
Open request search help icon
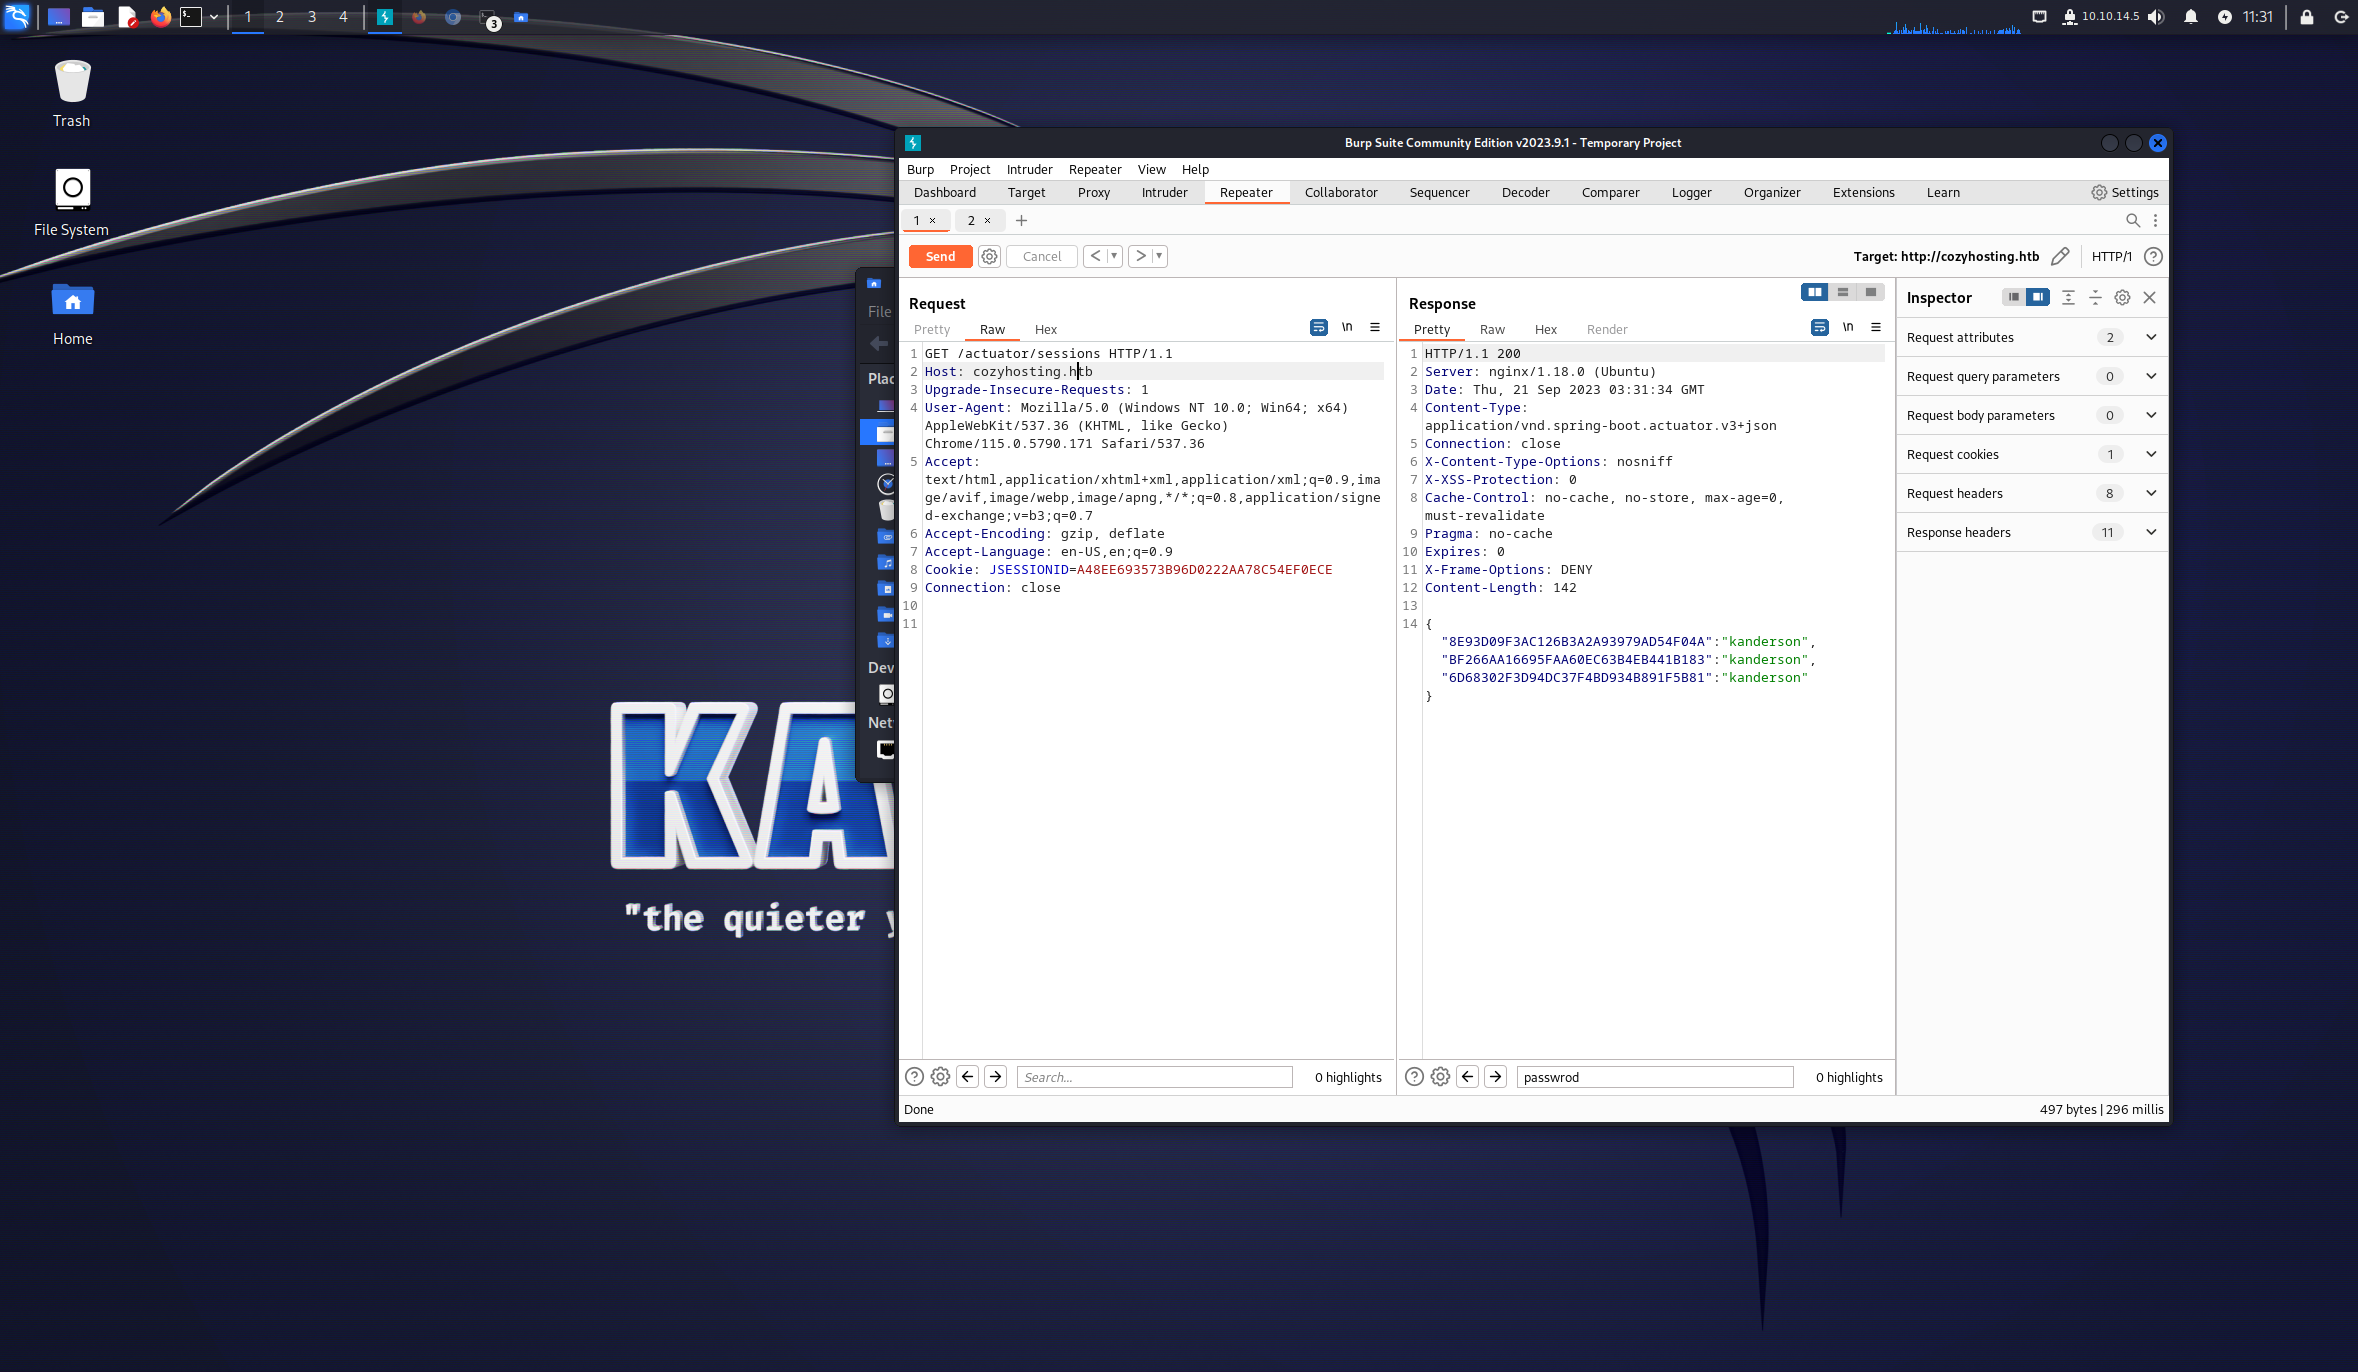point(914,1077)
